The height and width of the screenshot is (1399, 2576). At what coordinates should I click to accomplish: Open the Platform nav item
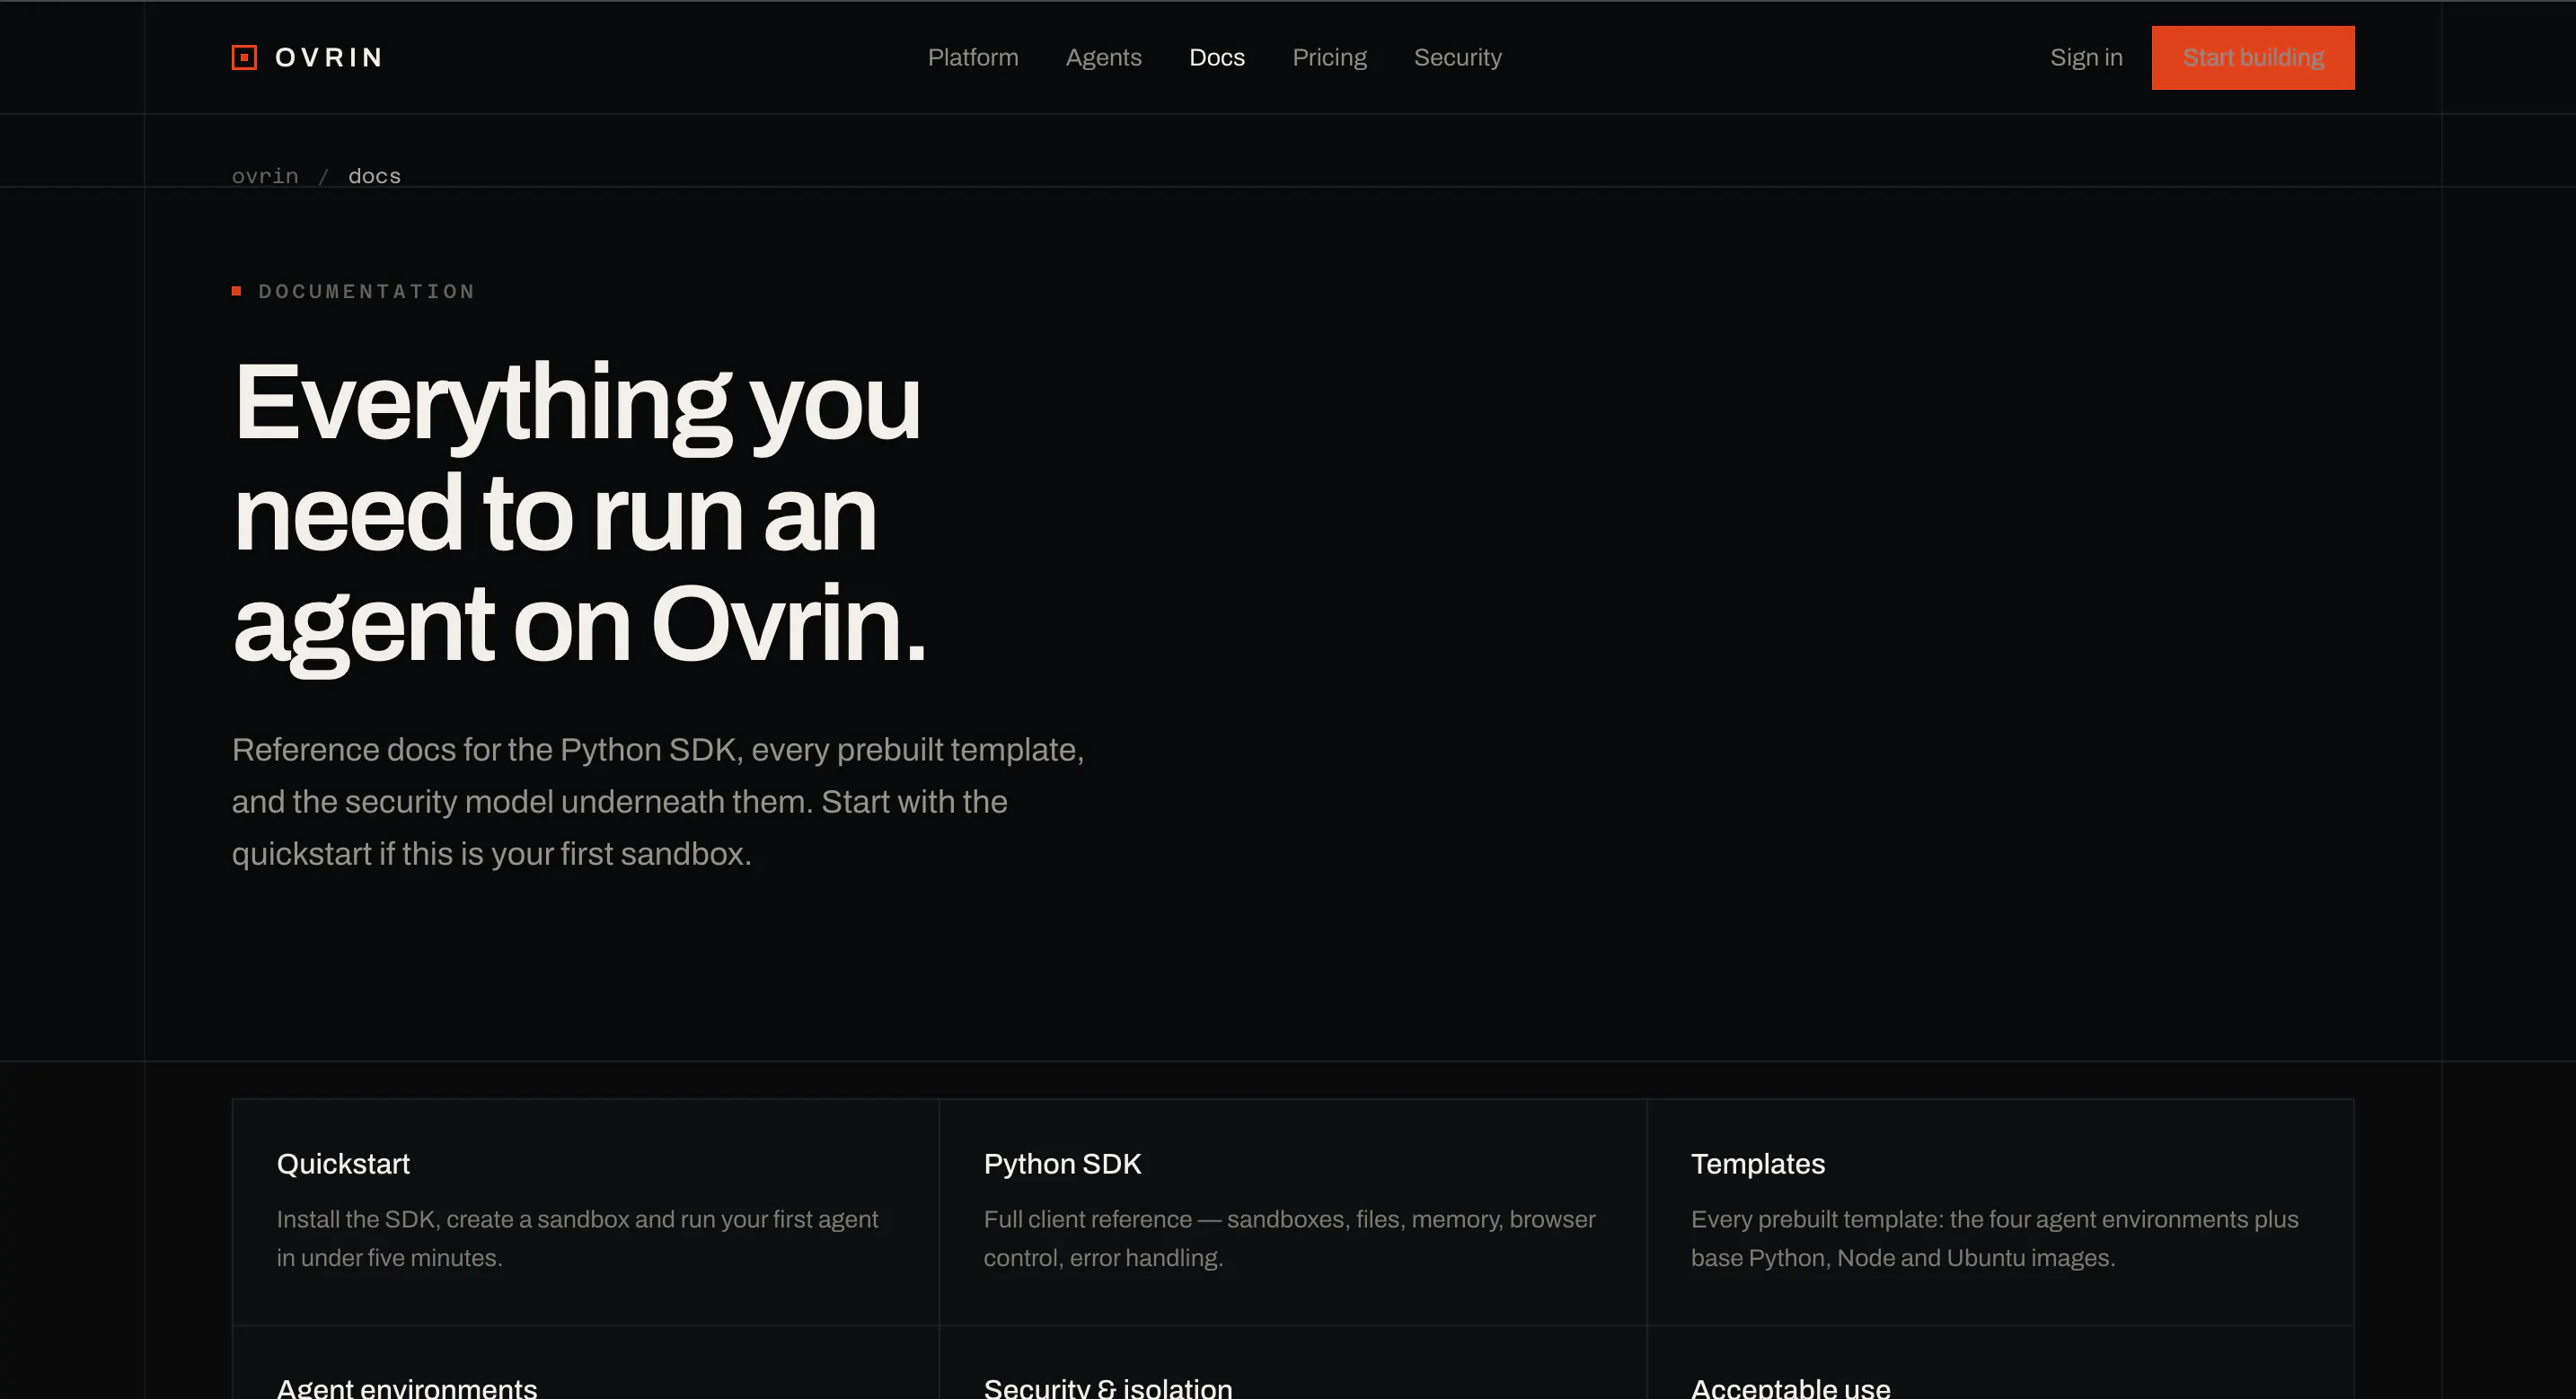(972, 57)
